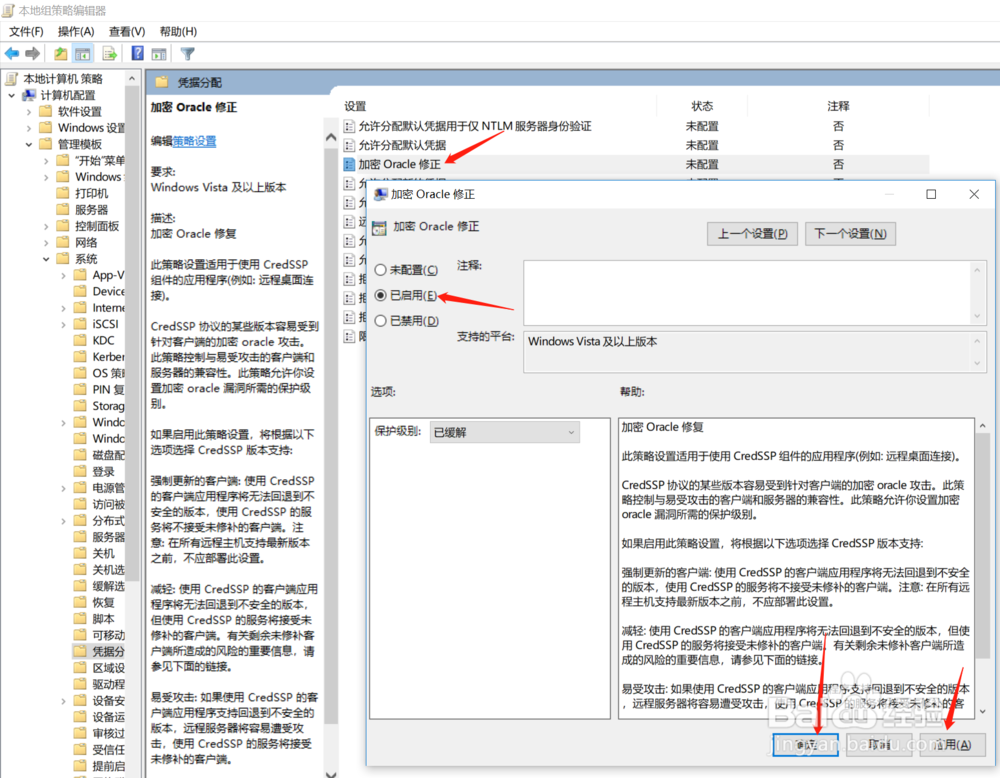
Task: Click the 下一个设置(N) button
Action: [x=850, y=234]
